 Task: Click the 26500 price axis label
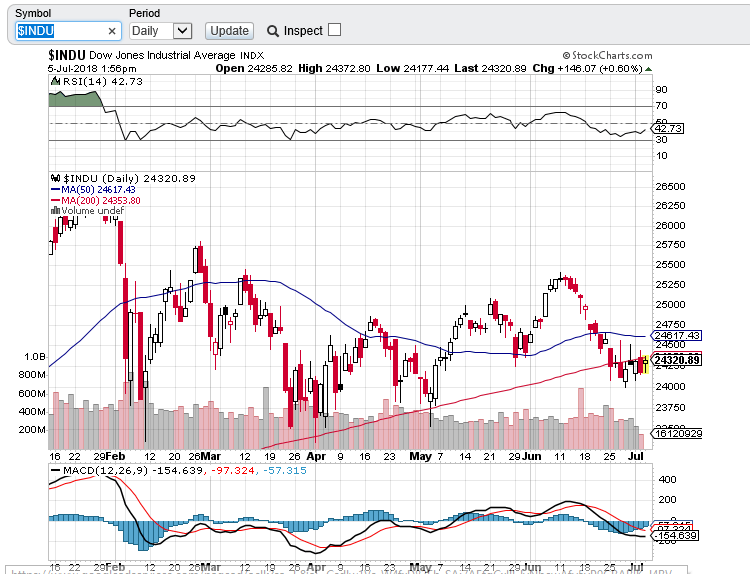tap(670, 187)
